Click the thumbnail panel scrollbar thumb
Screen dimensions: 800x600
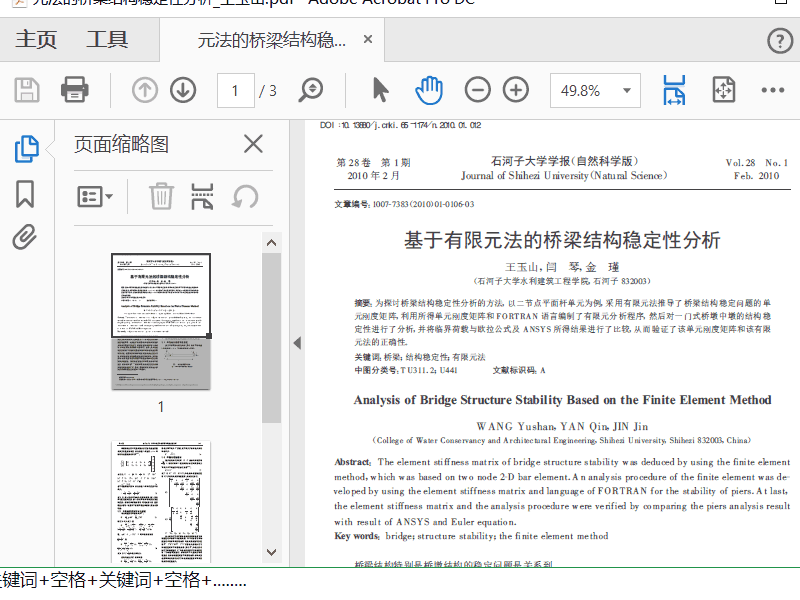(271, 338)
